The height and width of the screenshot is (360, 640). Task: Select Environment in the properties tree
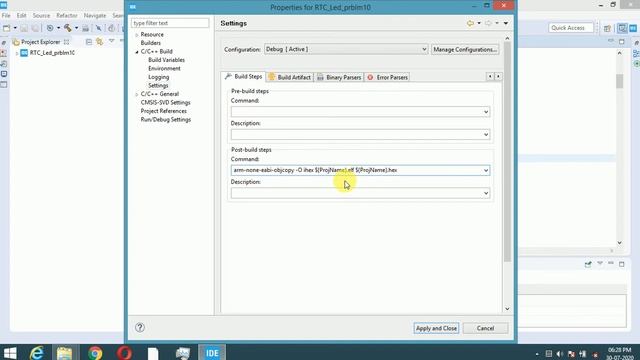click(164, 69)
